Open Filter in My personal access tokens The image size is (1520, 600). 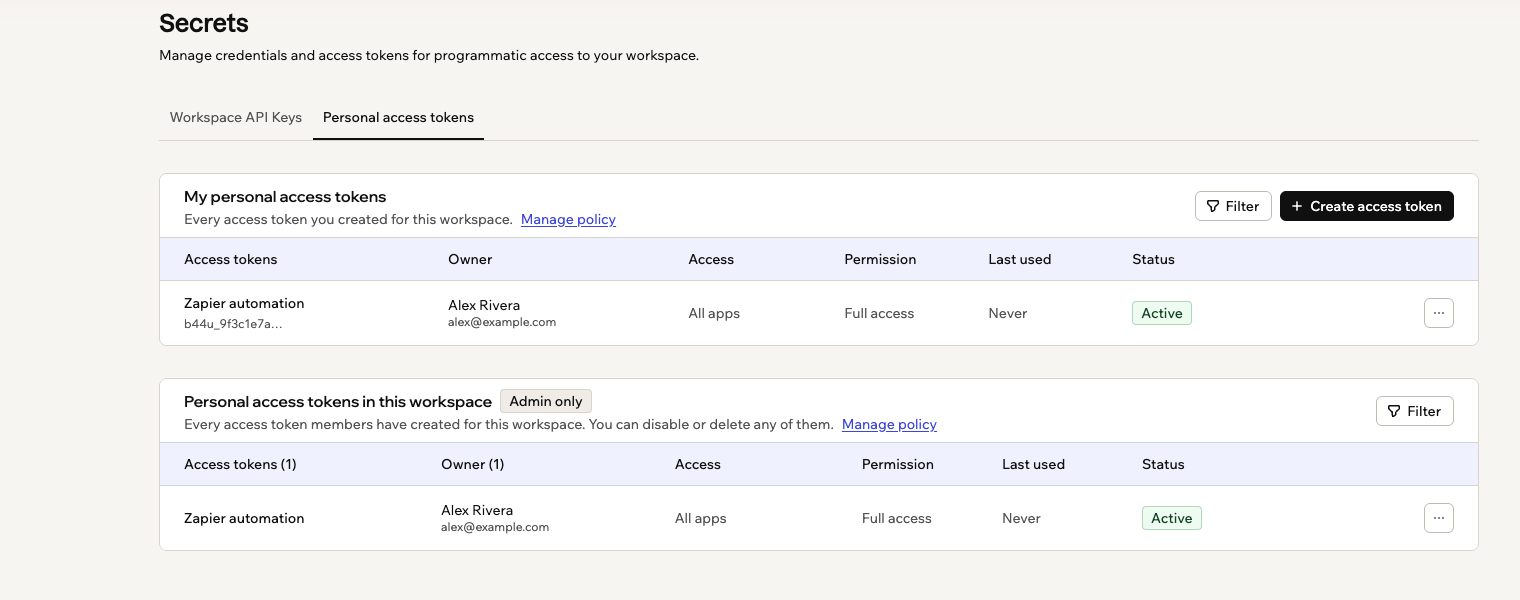point(1233,206)
